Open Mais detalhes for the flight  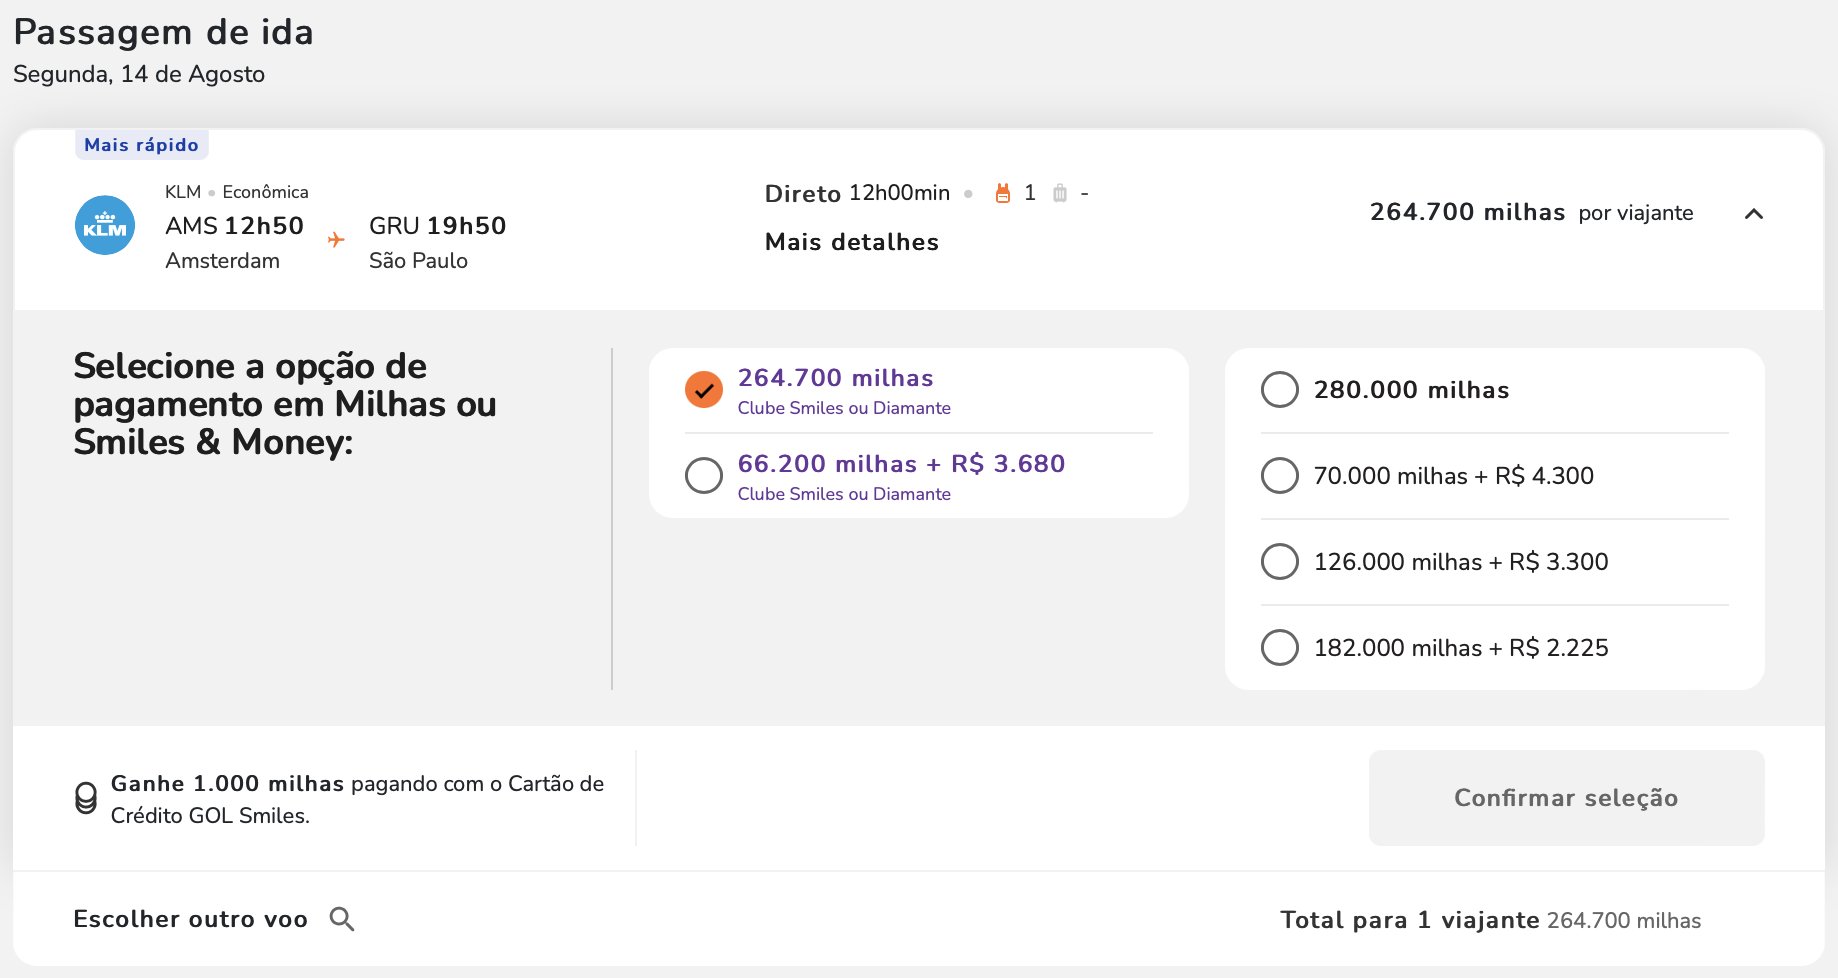tap(852, 242)
